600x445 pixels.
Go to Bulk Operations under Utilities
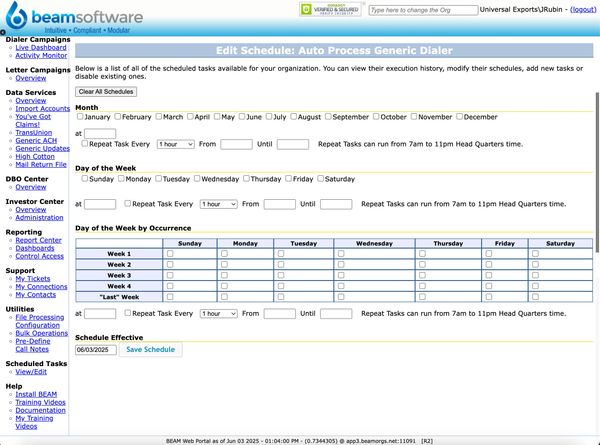[42, 333]
